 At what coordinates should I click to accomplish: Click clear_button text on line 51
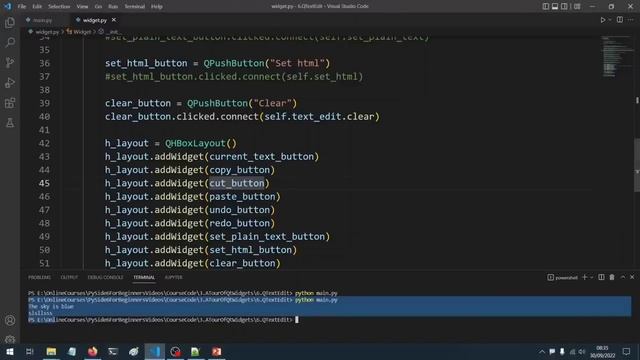(x=242, y=263)
